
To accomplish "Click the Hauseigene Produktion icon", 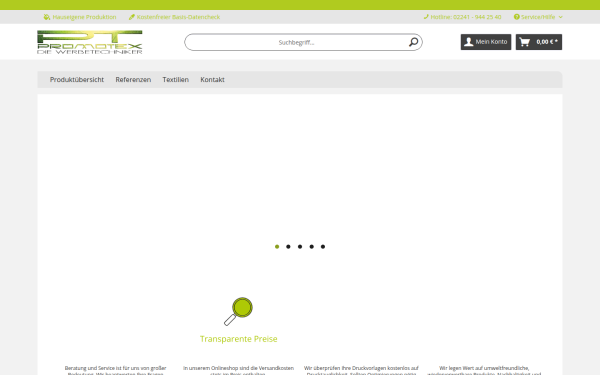I will [47, 17].
